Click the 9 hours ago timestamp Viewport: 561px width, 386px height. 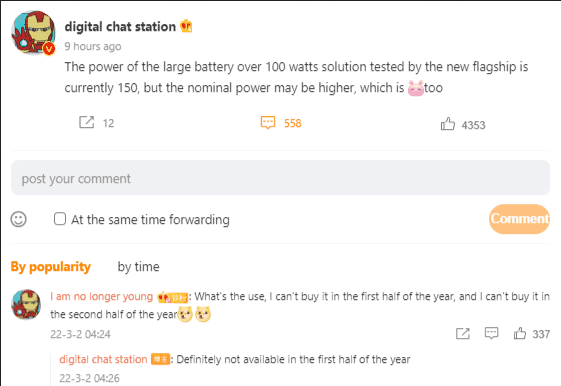click(x=93, y=47)
